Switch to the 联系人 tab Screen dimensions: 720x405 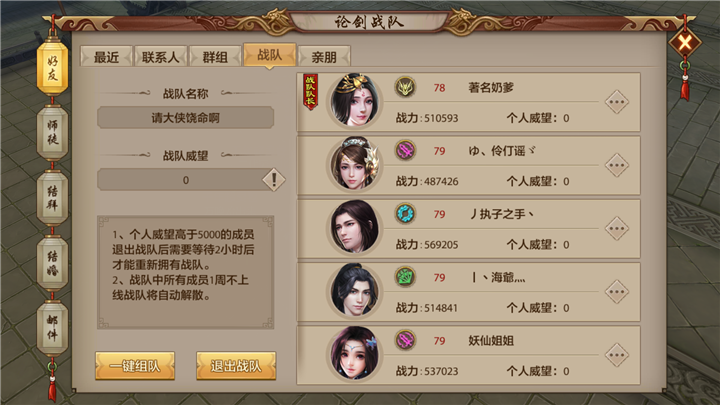pyautogui.click(x=160, y=57)
